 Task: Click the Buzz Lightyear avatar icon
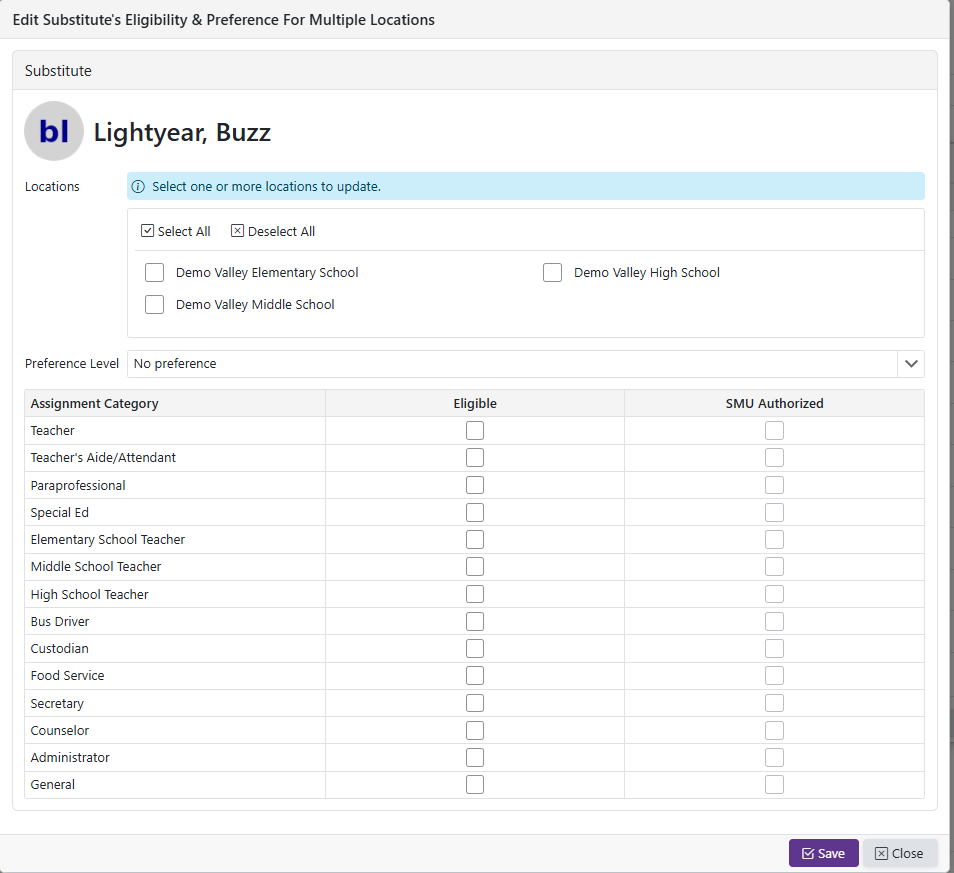[54, 131]
